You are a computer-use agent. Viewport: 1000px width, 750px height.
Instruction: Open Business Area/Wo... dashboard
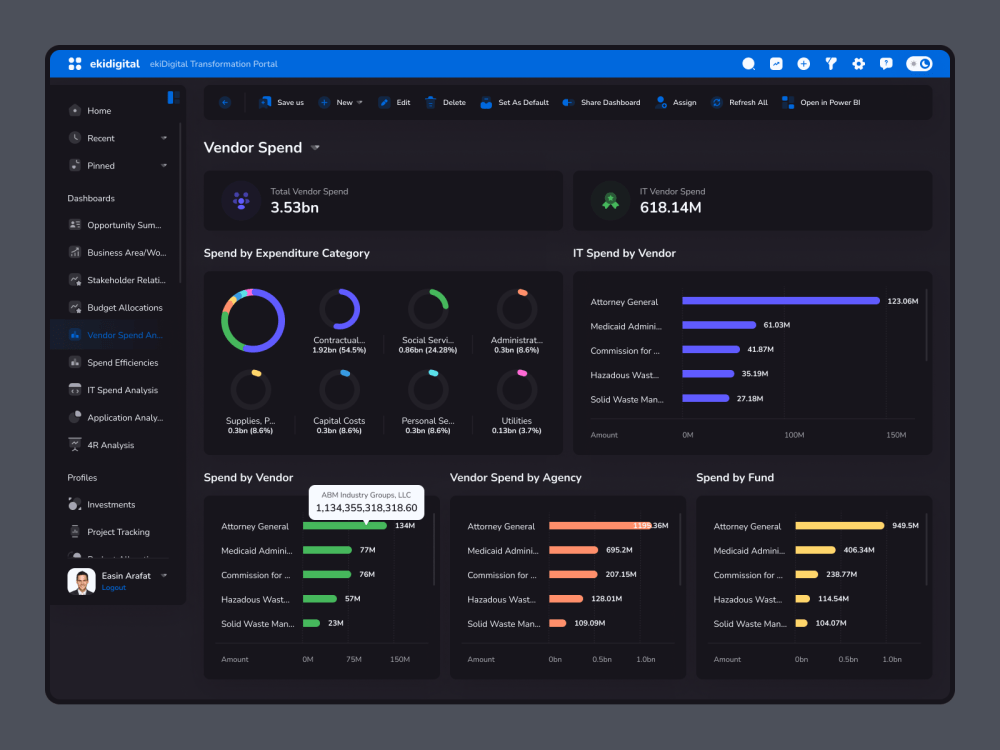pos(118,253)
